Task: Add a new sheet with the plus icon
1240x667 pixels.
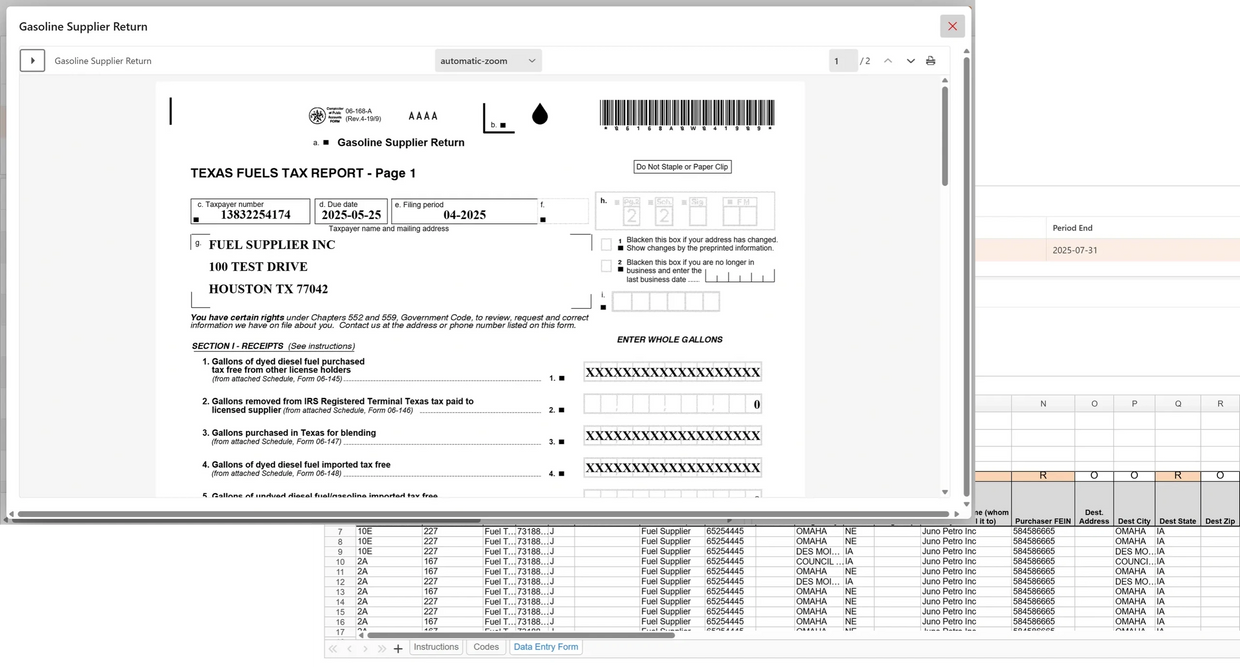Action: [399, 647]
